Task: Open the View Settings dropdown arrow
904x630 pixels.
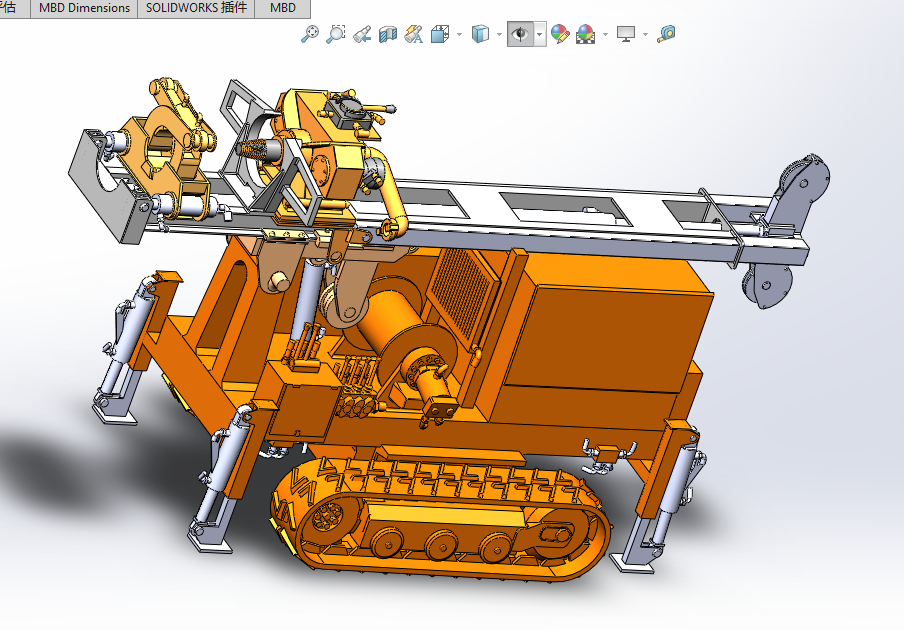Action: tap(646, 34)
